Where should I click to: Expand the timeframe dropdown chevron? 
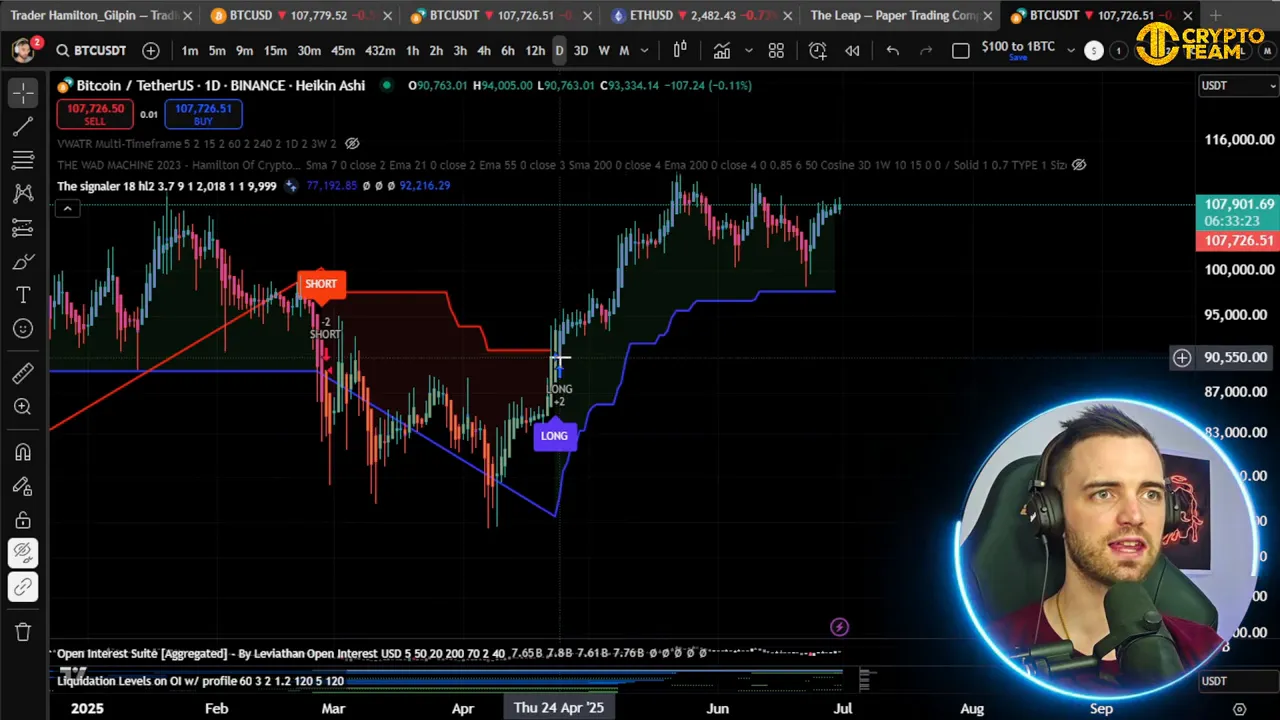click(645, 51)
